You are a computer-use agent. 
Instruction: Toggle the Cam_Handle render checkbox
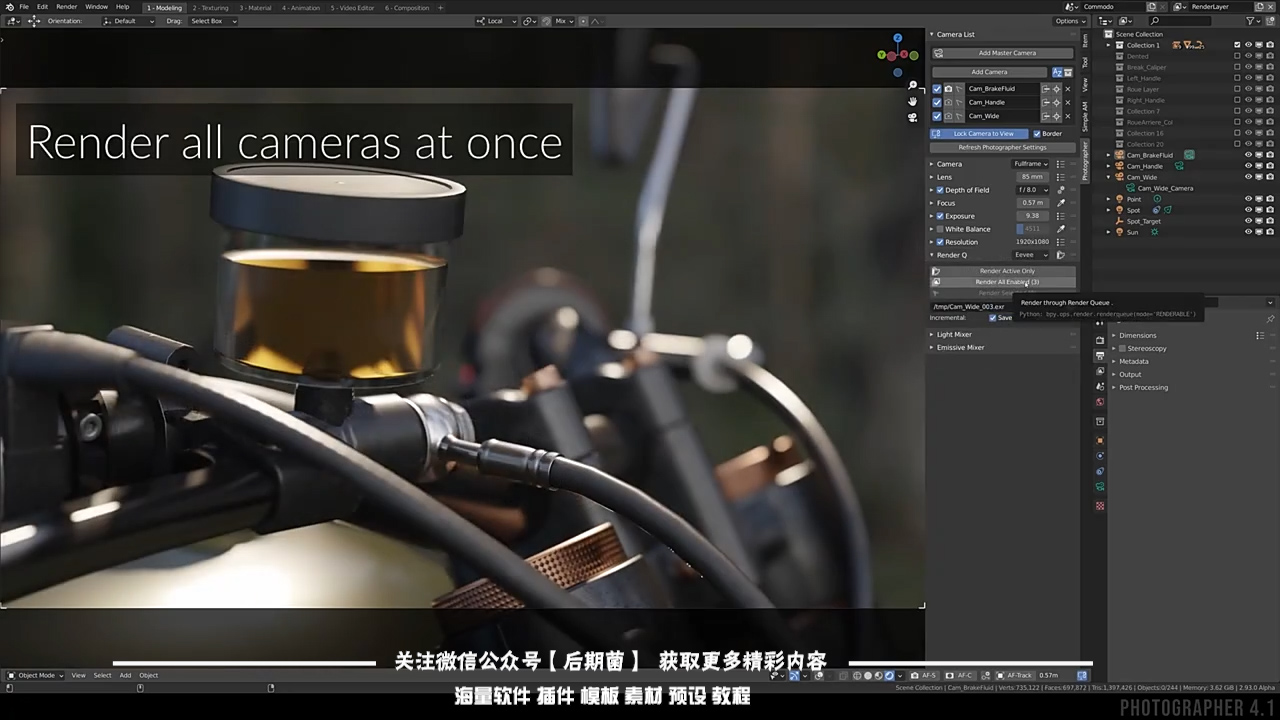click(937, 102)
